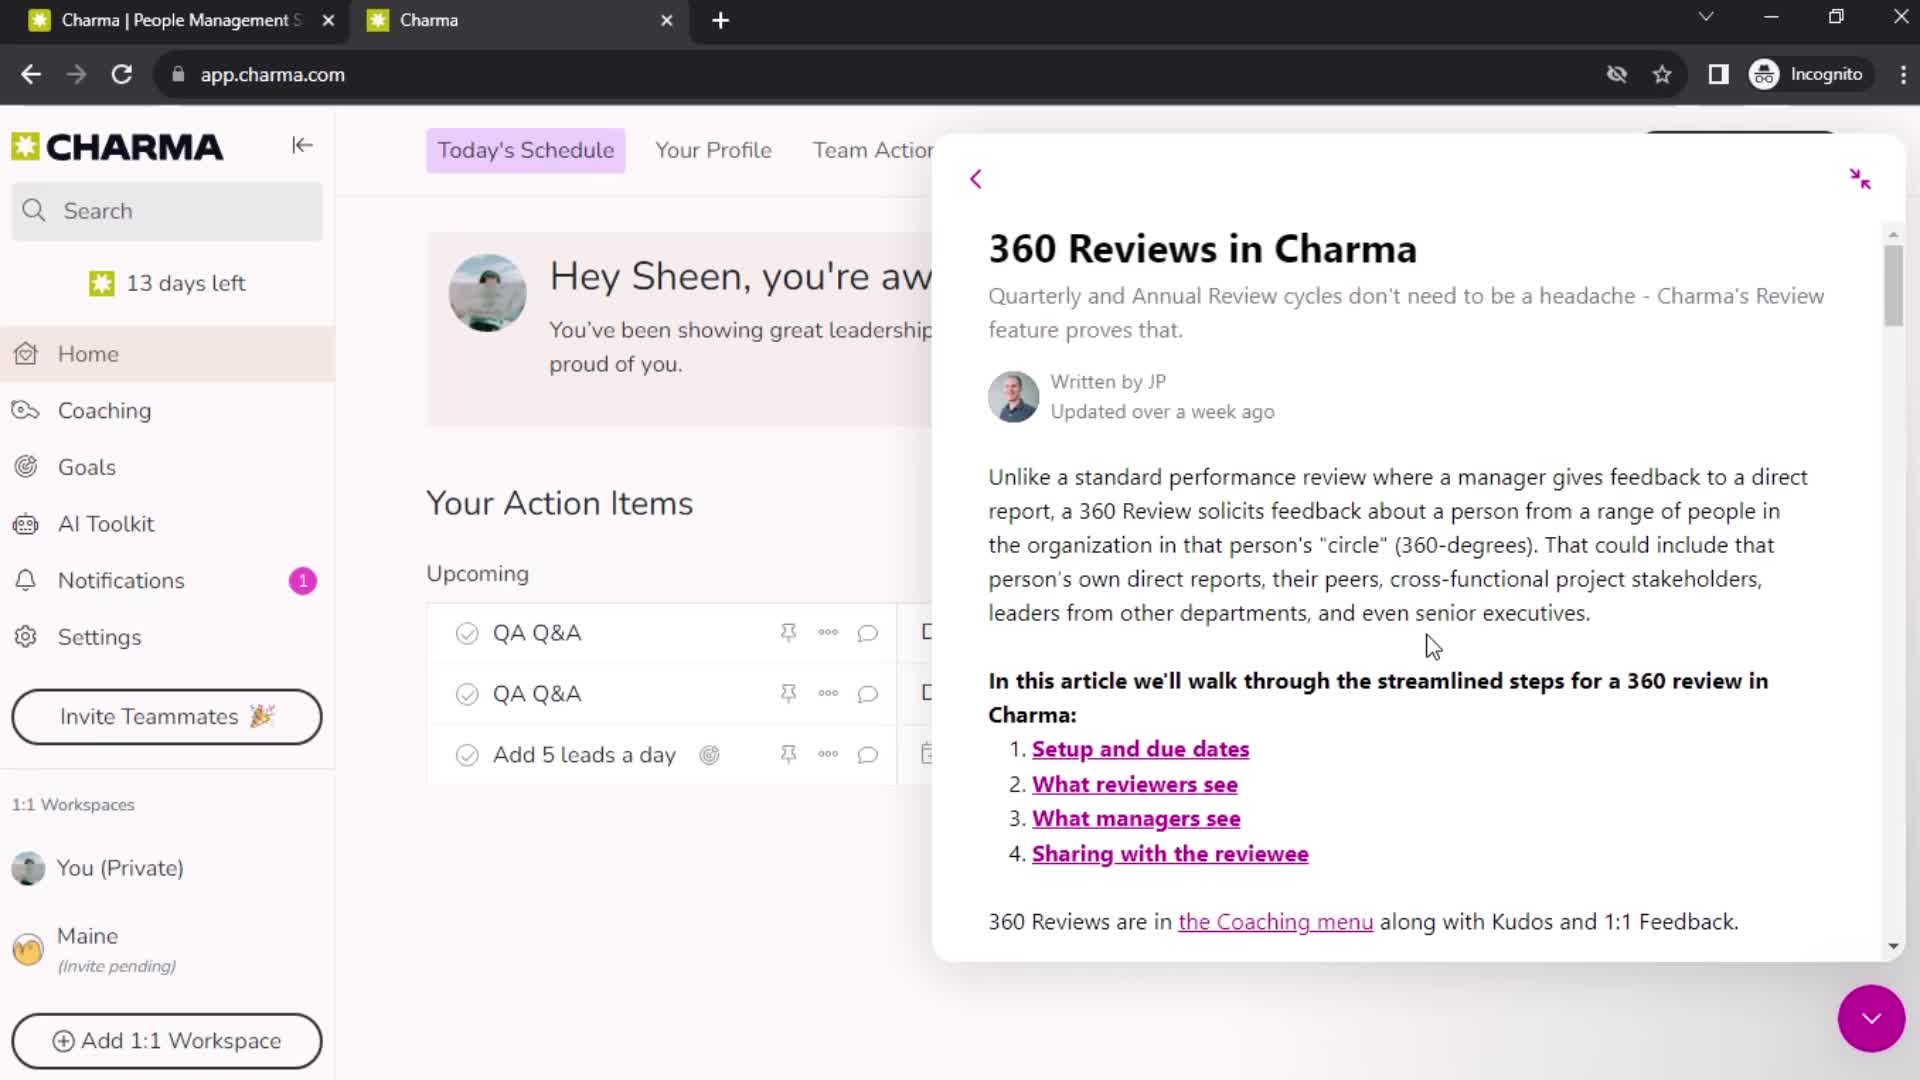Open What managers see link

(x=1136, y=818)
